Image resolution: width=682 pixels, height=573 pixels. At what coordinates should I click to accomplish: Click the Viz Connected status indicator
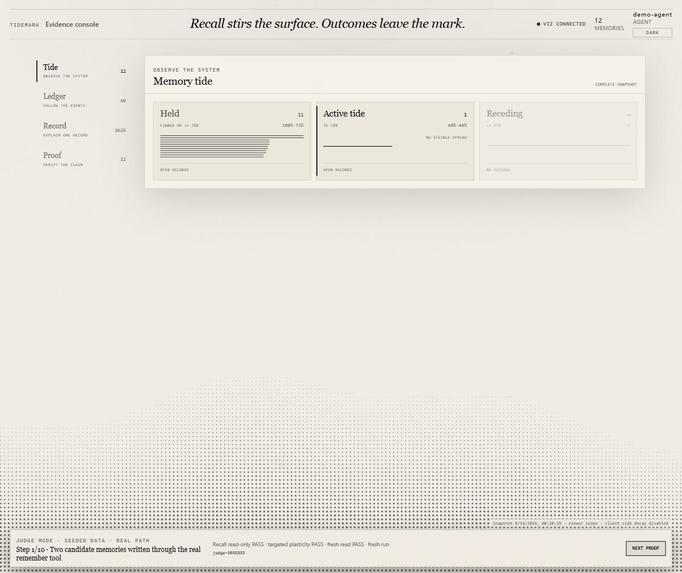561,24
